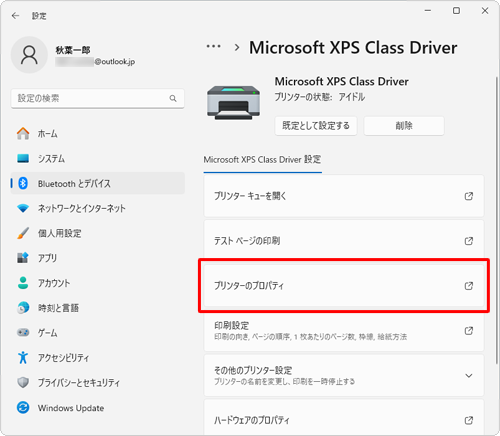Click the 時刻と言語 globe clock icon

(x=23, y=308)
